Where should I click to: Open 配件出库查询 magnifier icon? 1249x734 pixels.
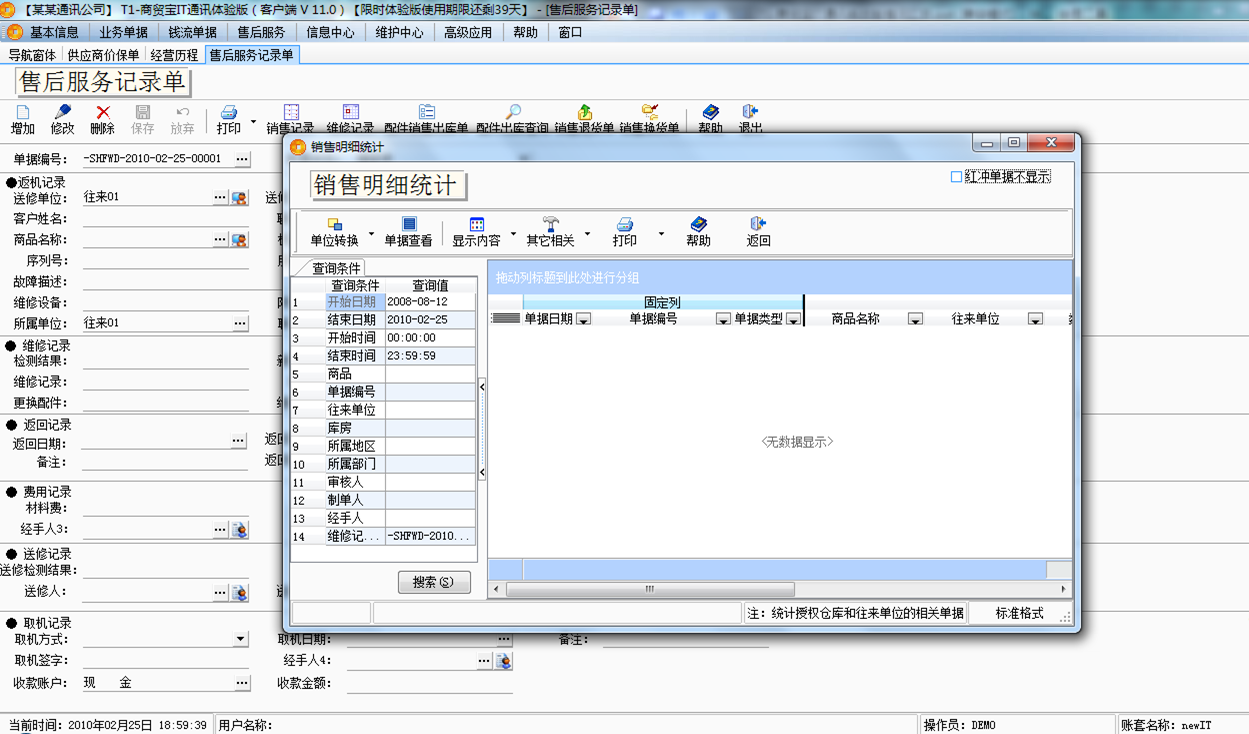512,113
